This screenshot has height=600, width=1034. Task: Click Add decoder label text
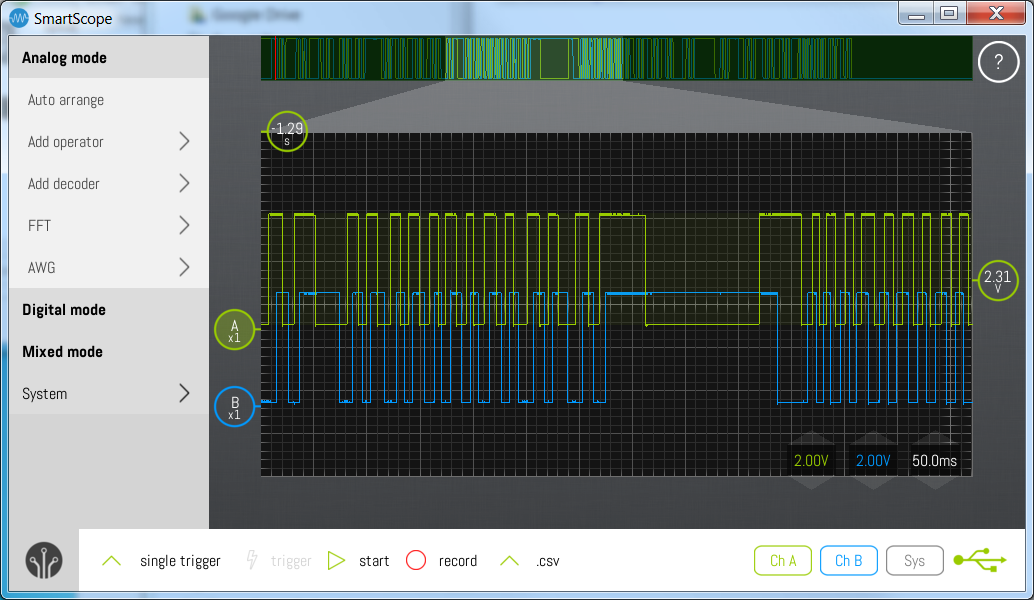click(63, 184)
